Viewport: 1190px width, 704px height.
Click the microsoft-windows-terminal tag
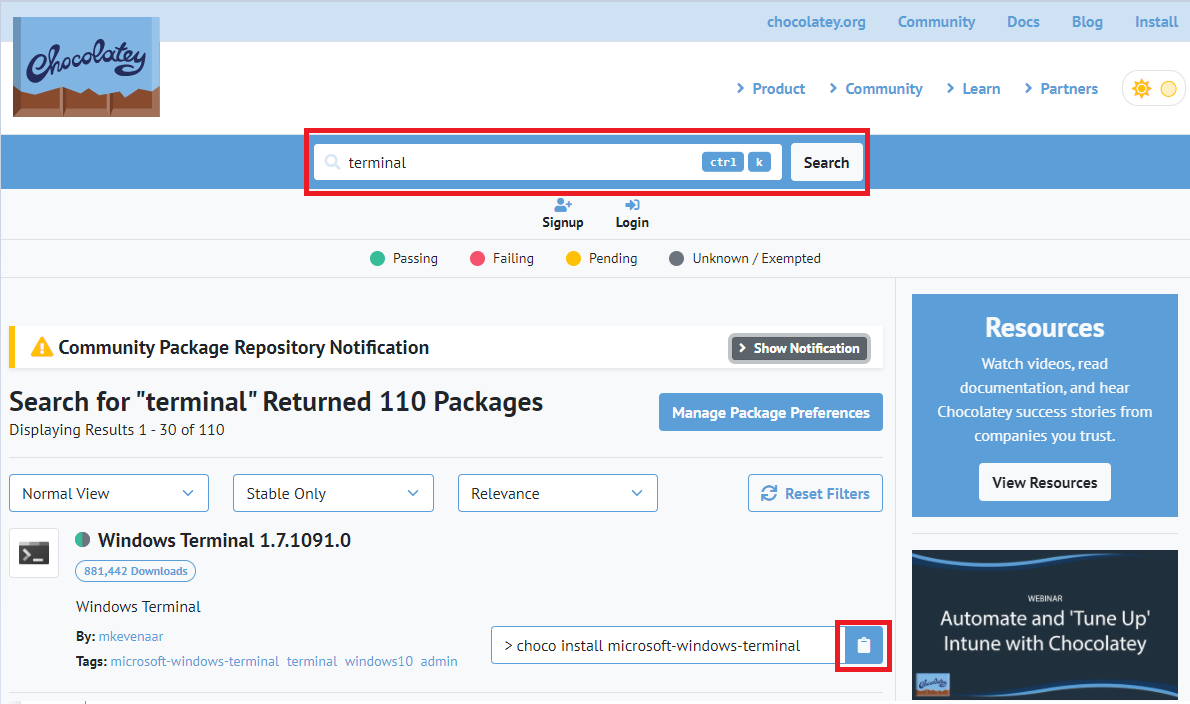click(x=194, y=662)
